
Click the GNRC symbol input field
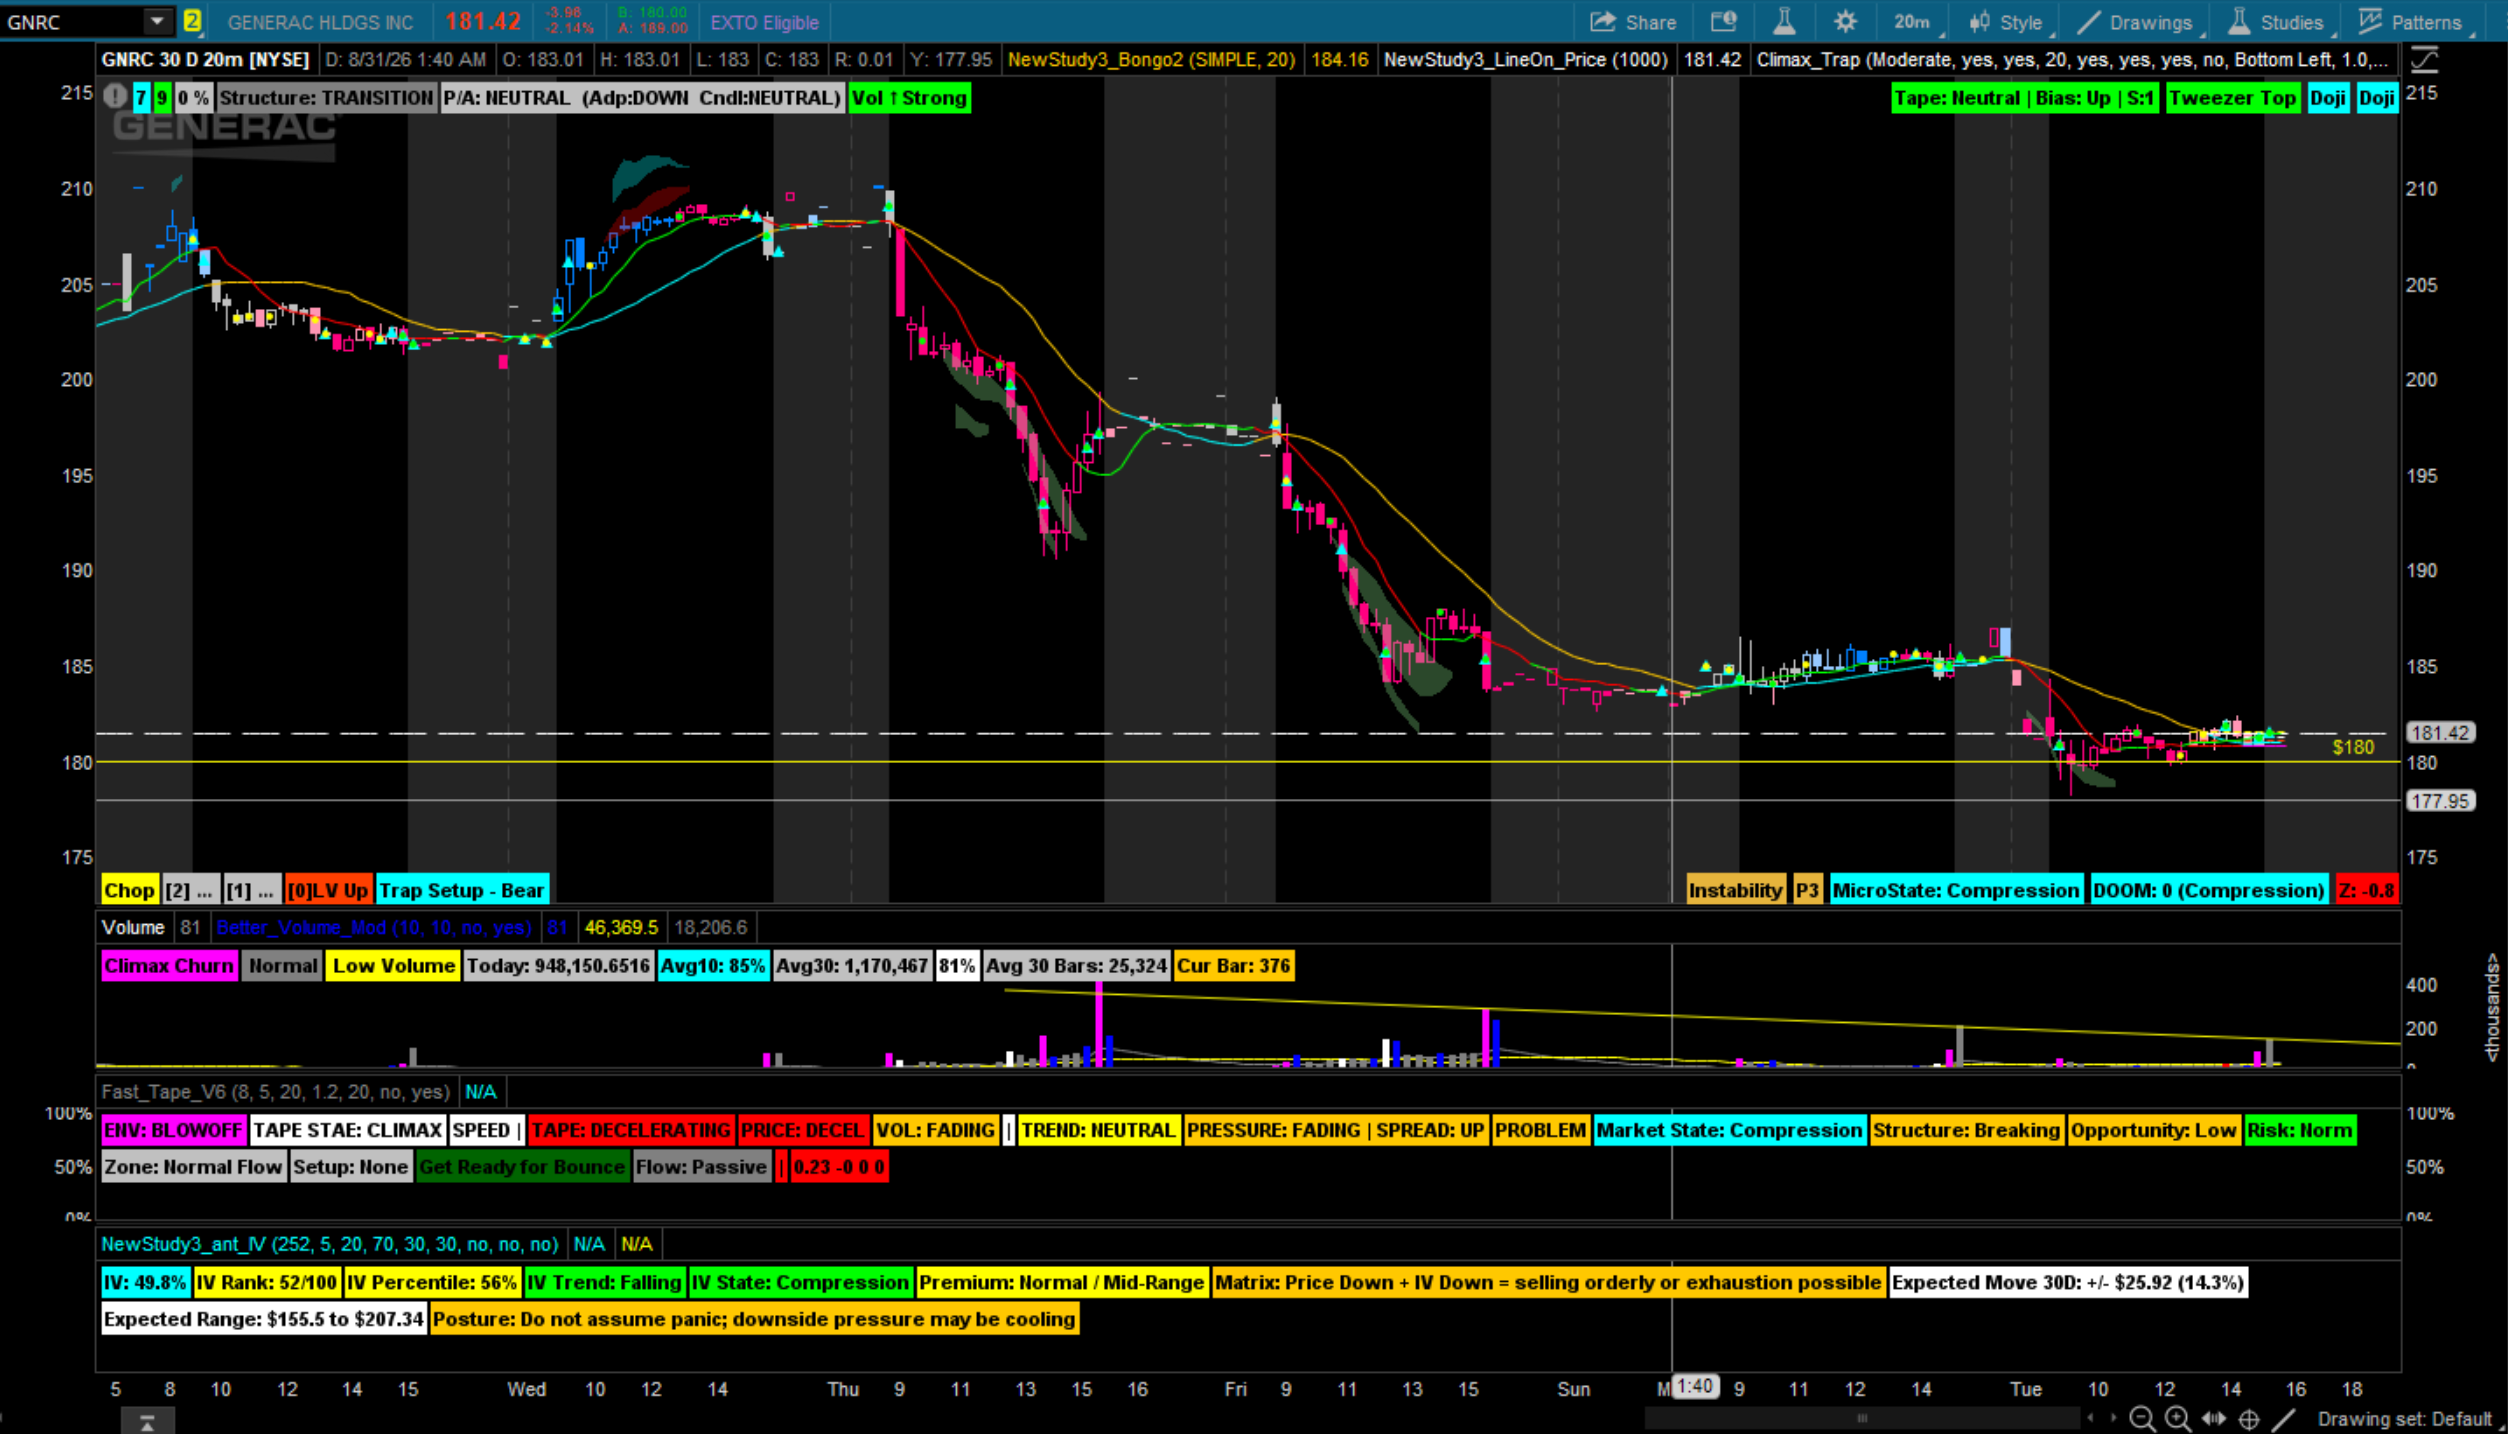(x=72, y=22)
